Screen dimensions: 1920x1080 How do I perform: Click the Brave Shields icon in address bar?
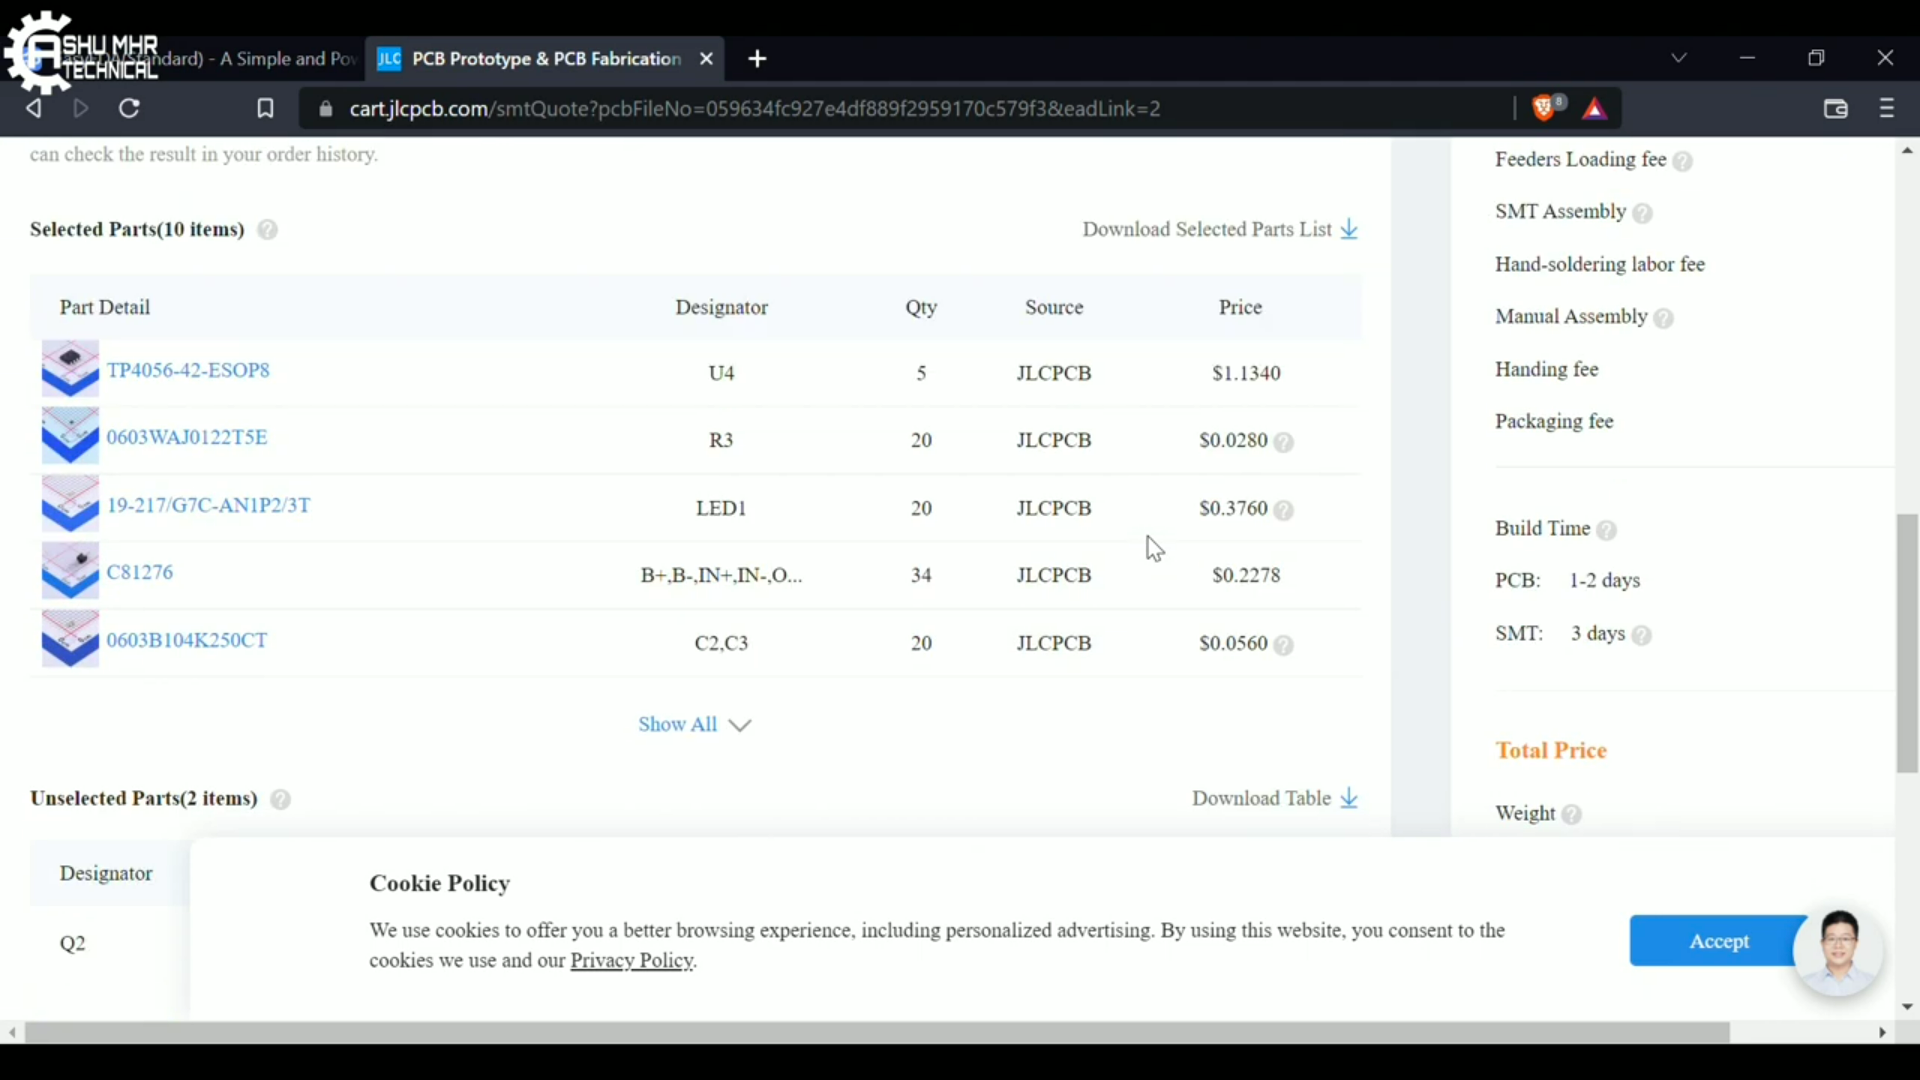point(1544,108)
